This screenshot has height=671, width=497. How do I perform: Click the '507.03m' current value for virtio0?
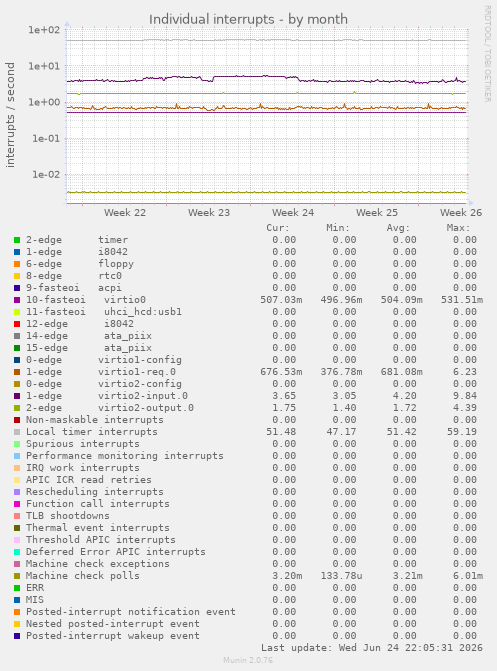coord(281,300)
